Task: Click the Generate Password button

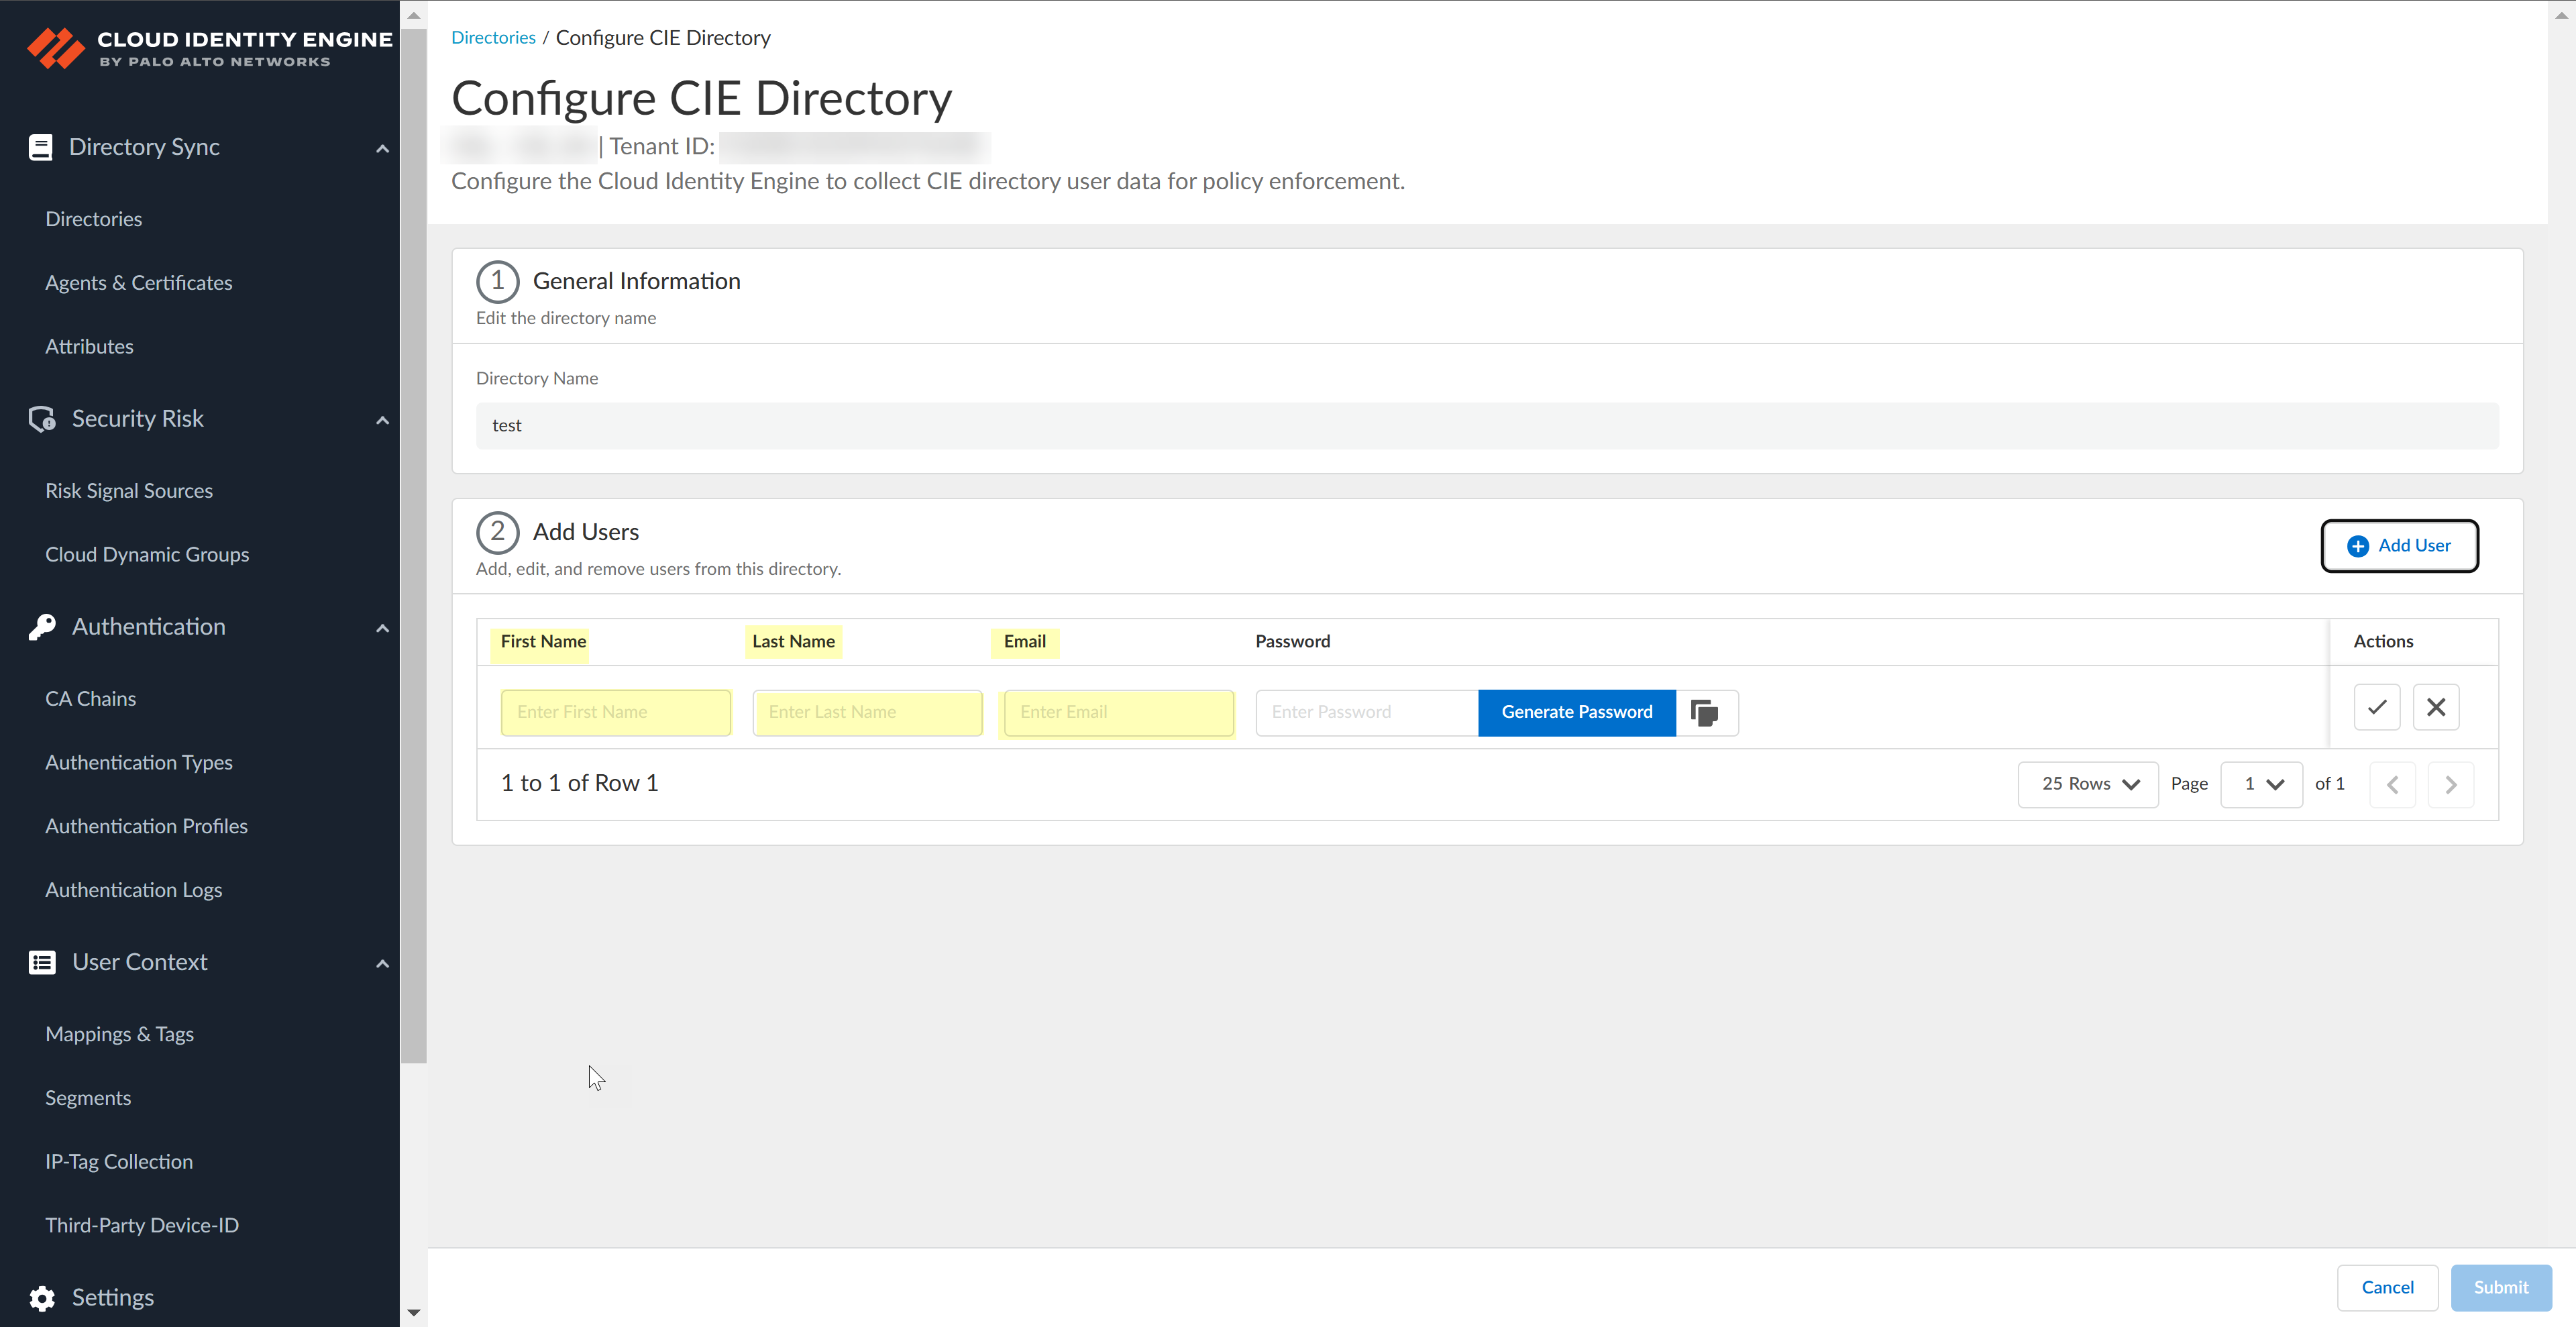Action: tap(1576, 712)
